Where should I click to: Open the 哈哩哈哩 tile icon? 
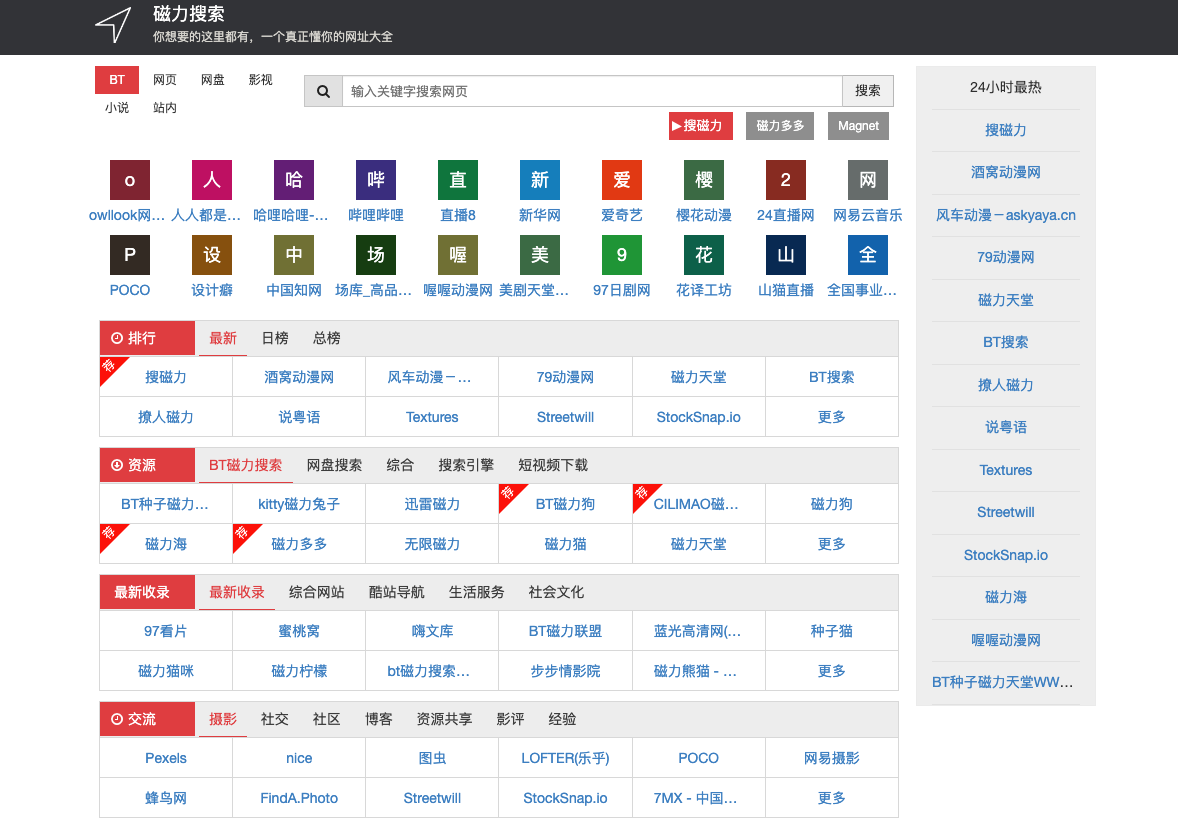(x=294, y=180)
